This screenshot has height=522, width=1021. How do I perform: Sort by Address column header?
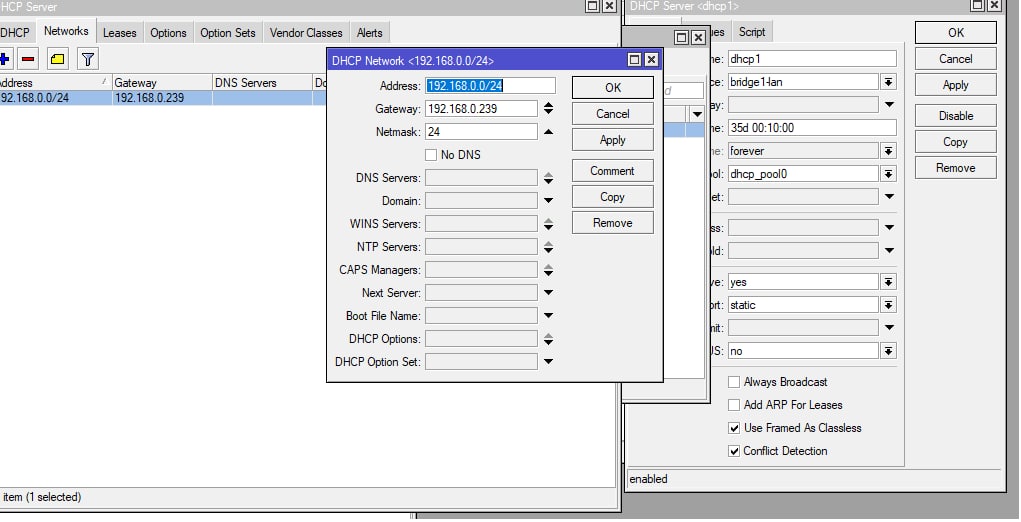(x=55, y=83)
